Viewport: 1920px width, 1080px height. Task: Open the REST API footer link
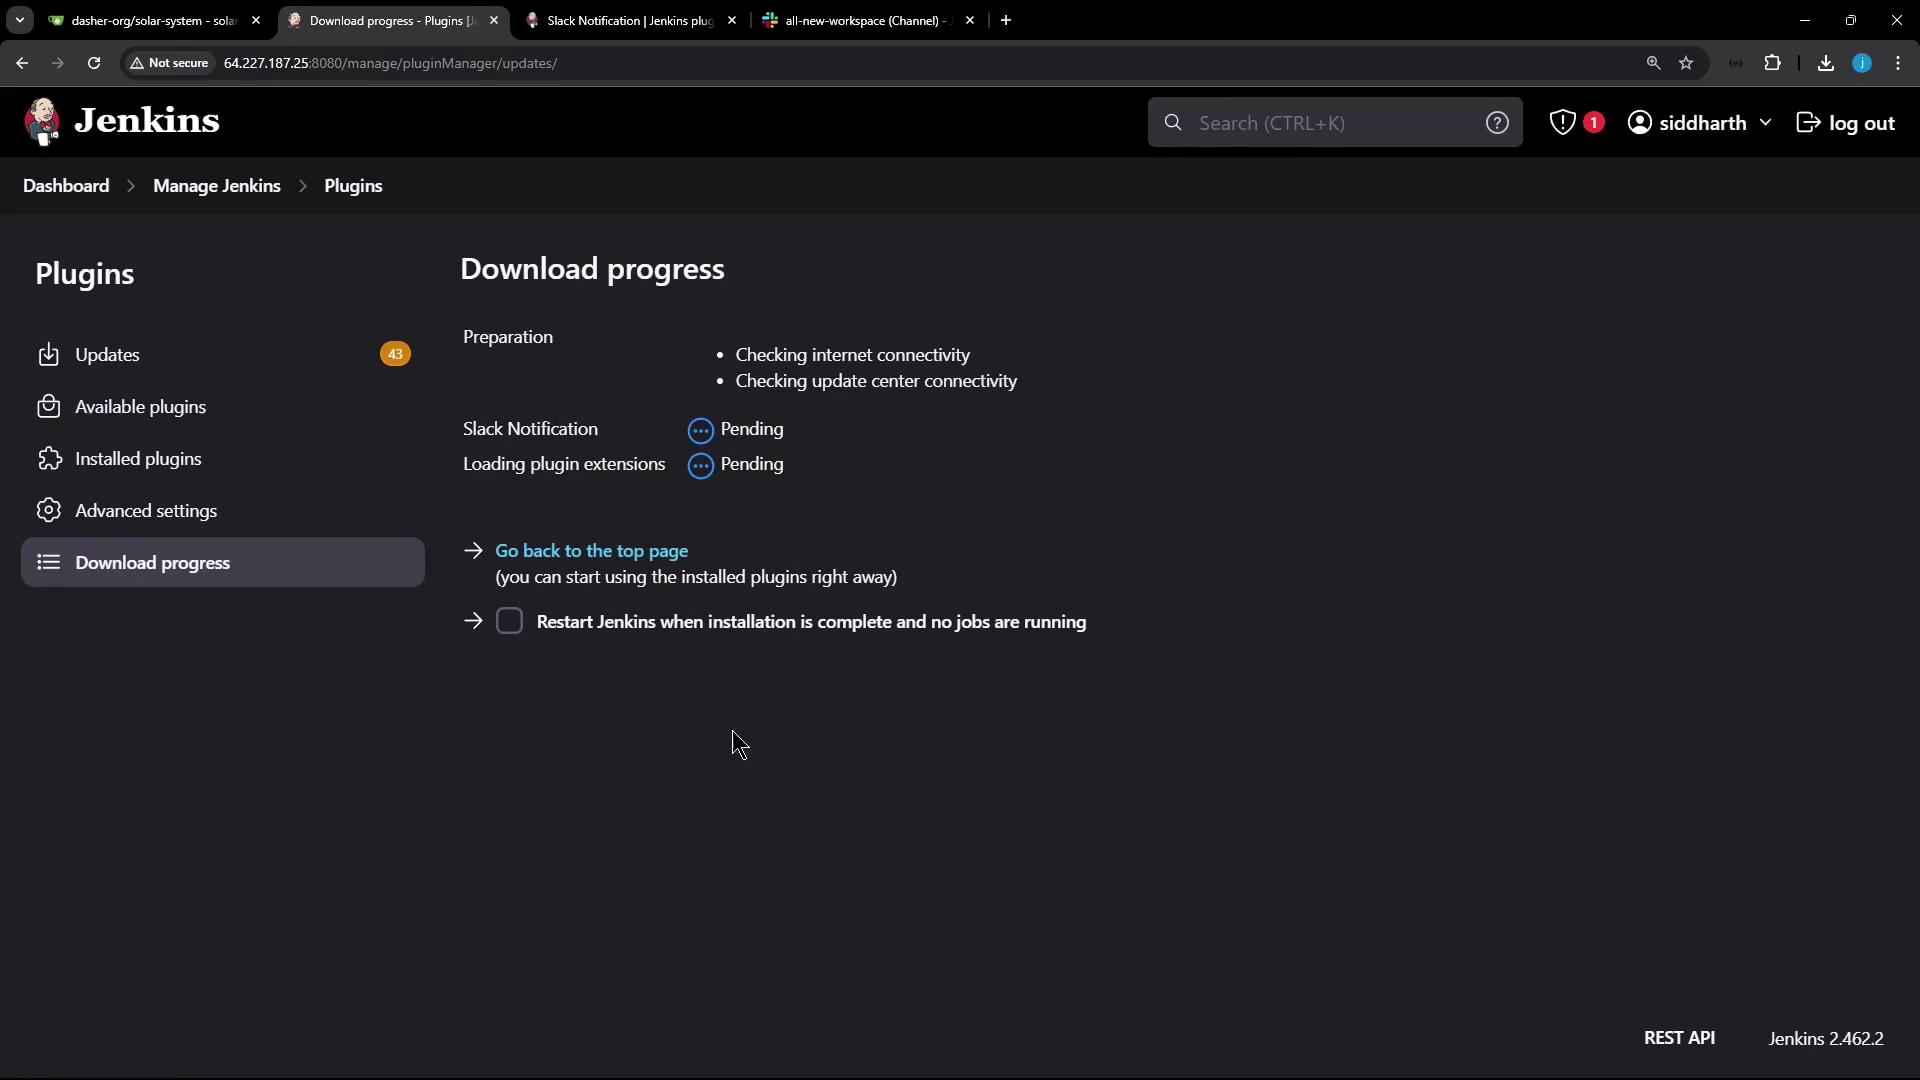(1679, 1038)
